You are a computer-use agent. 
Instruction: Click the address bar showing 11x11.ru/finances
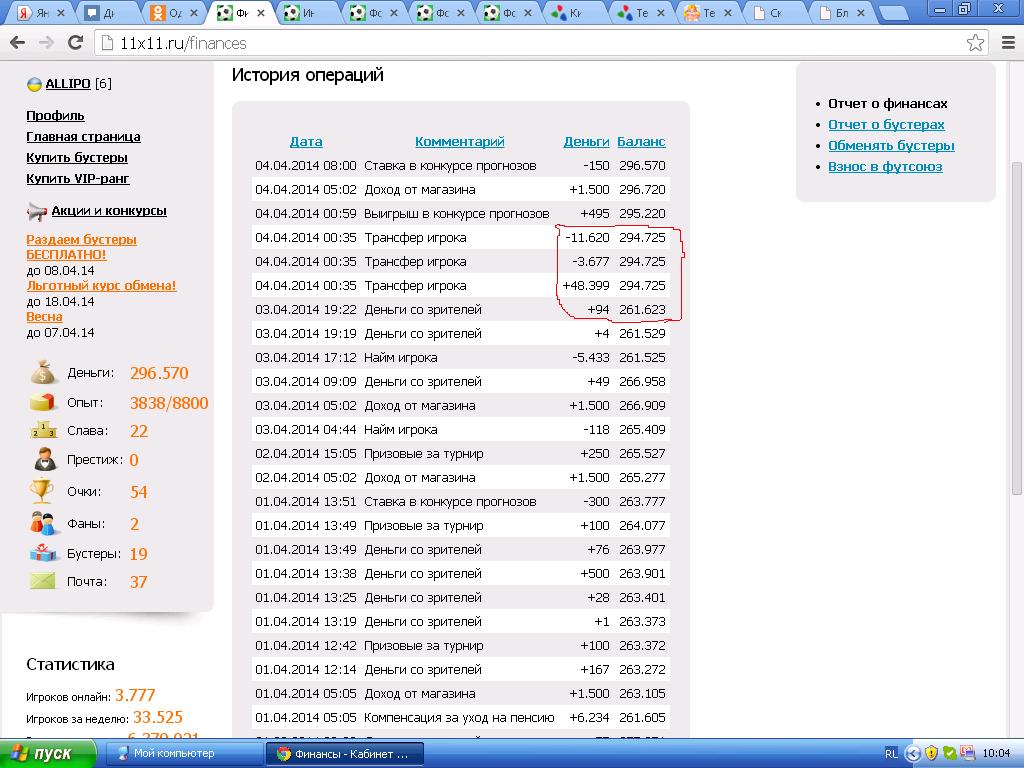(x=530, y=43)
